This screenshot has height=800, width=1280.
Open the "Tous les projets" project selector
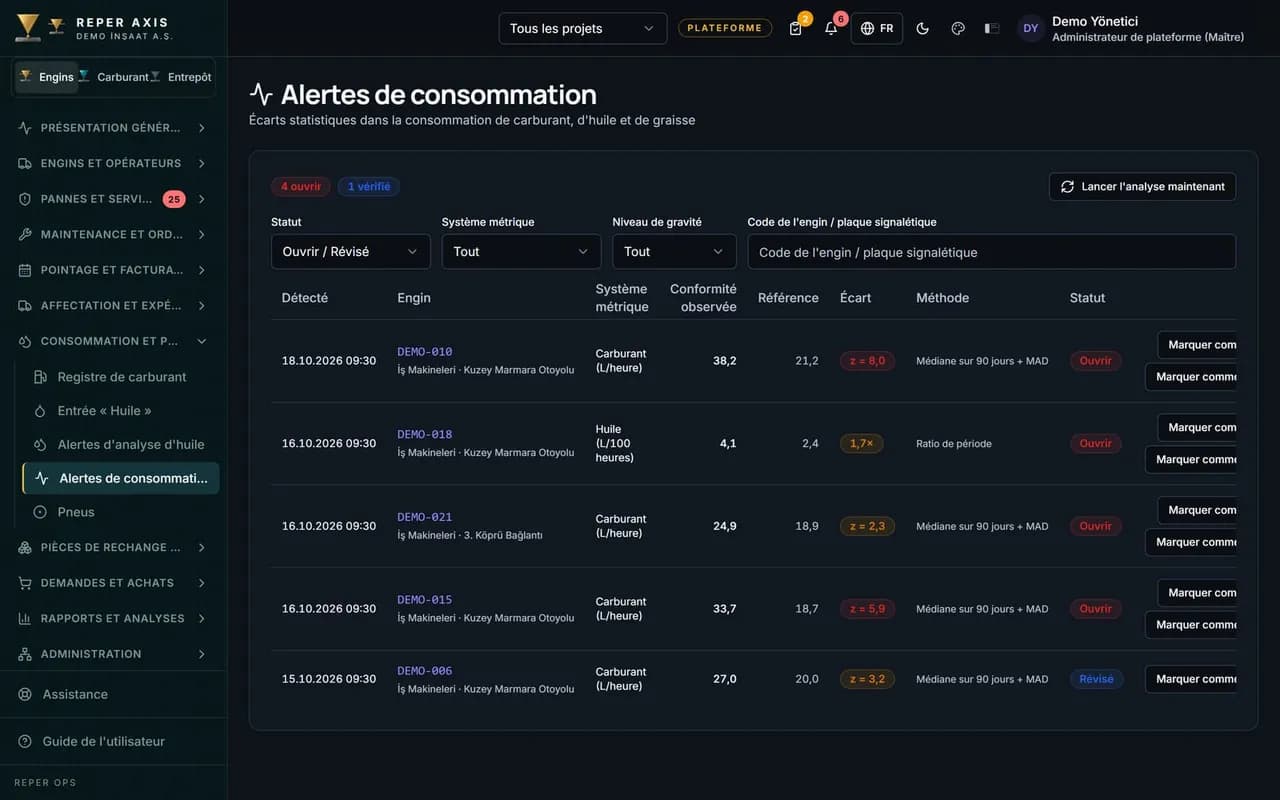[583, 28]
